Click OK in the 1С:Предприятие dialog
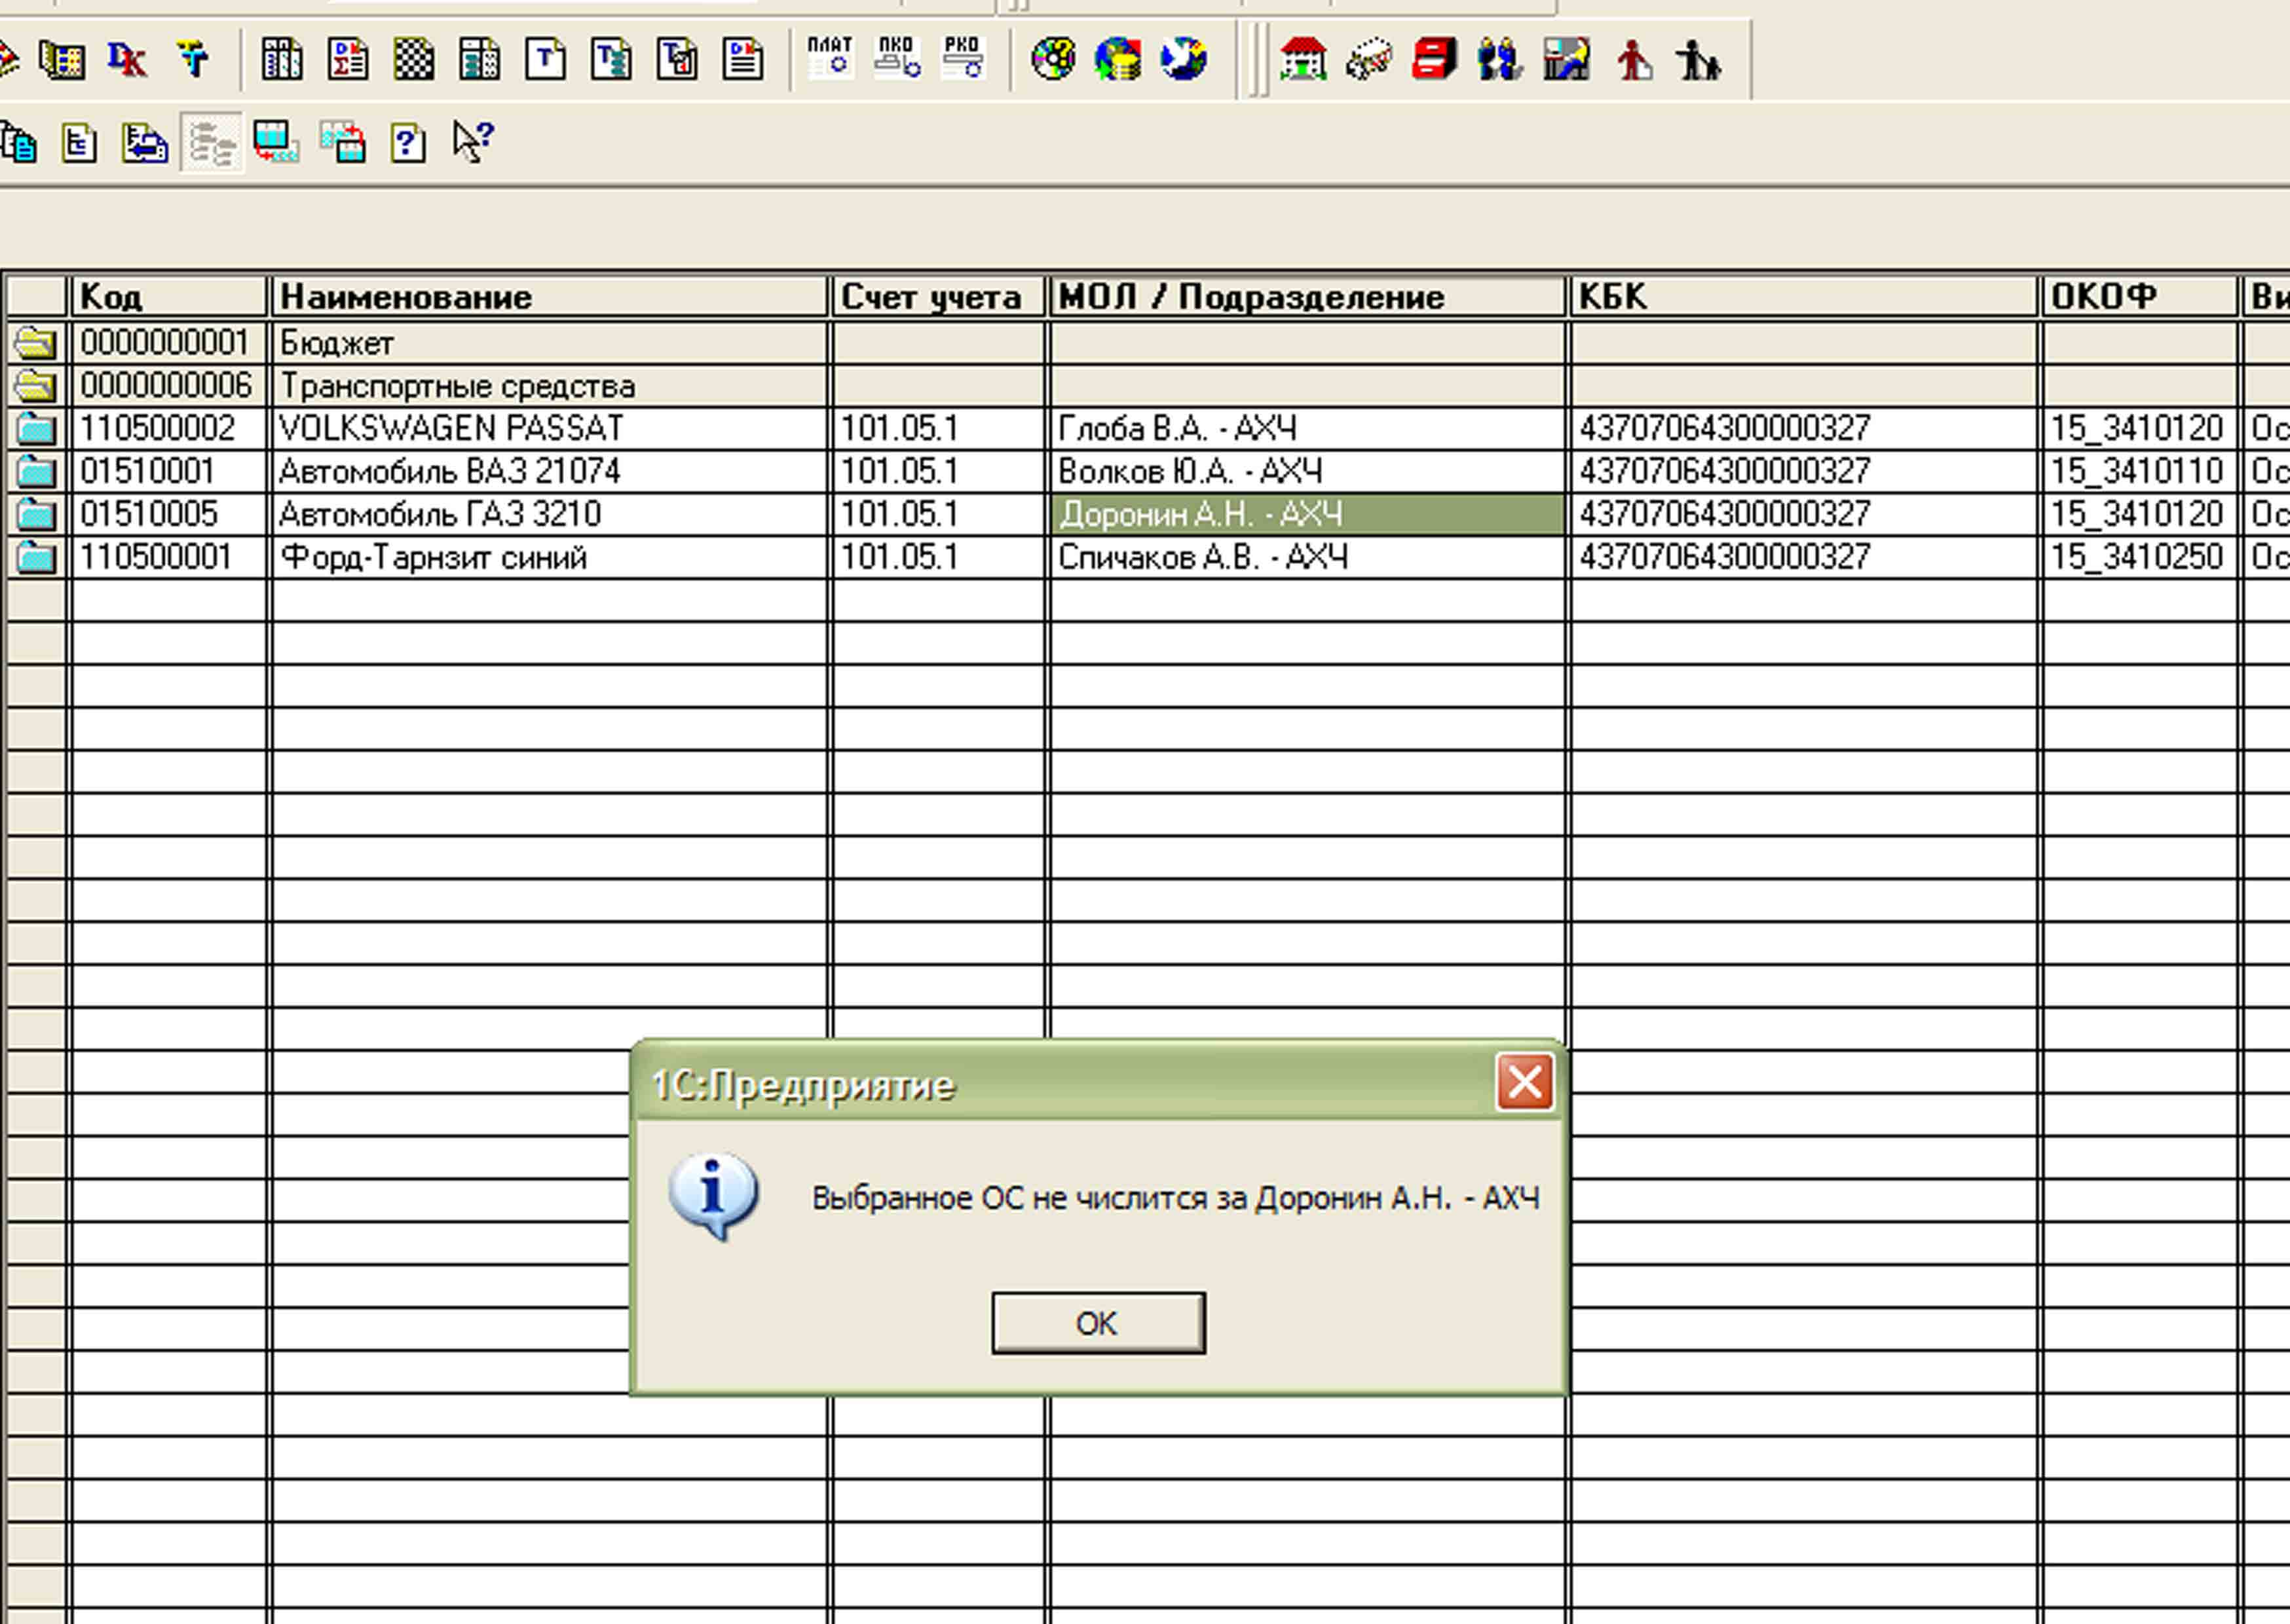Image resolution: width=2290 pixels, height=1624 pixels. pyautogui.click(x=1097, y=1323)
